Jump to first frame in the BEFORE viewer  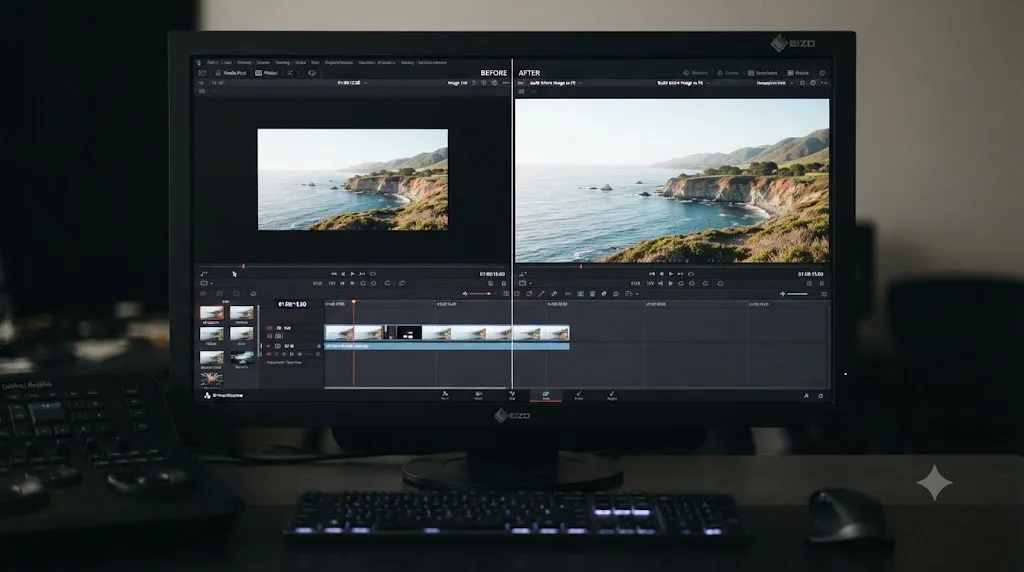pos(334,274)
